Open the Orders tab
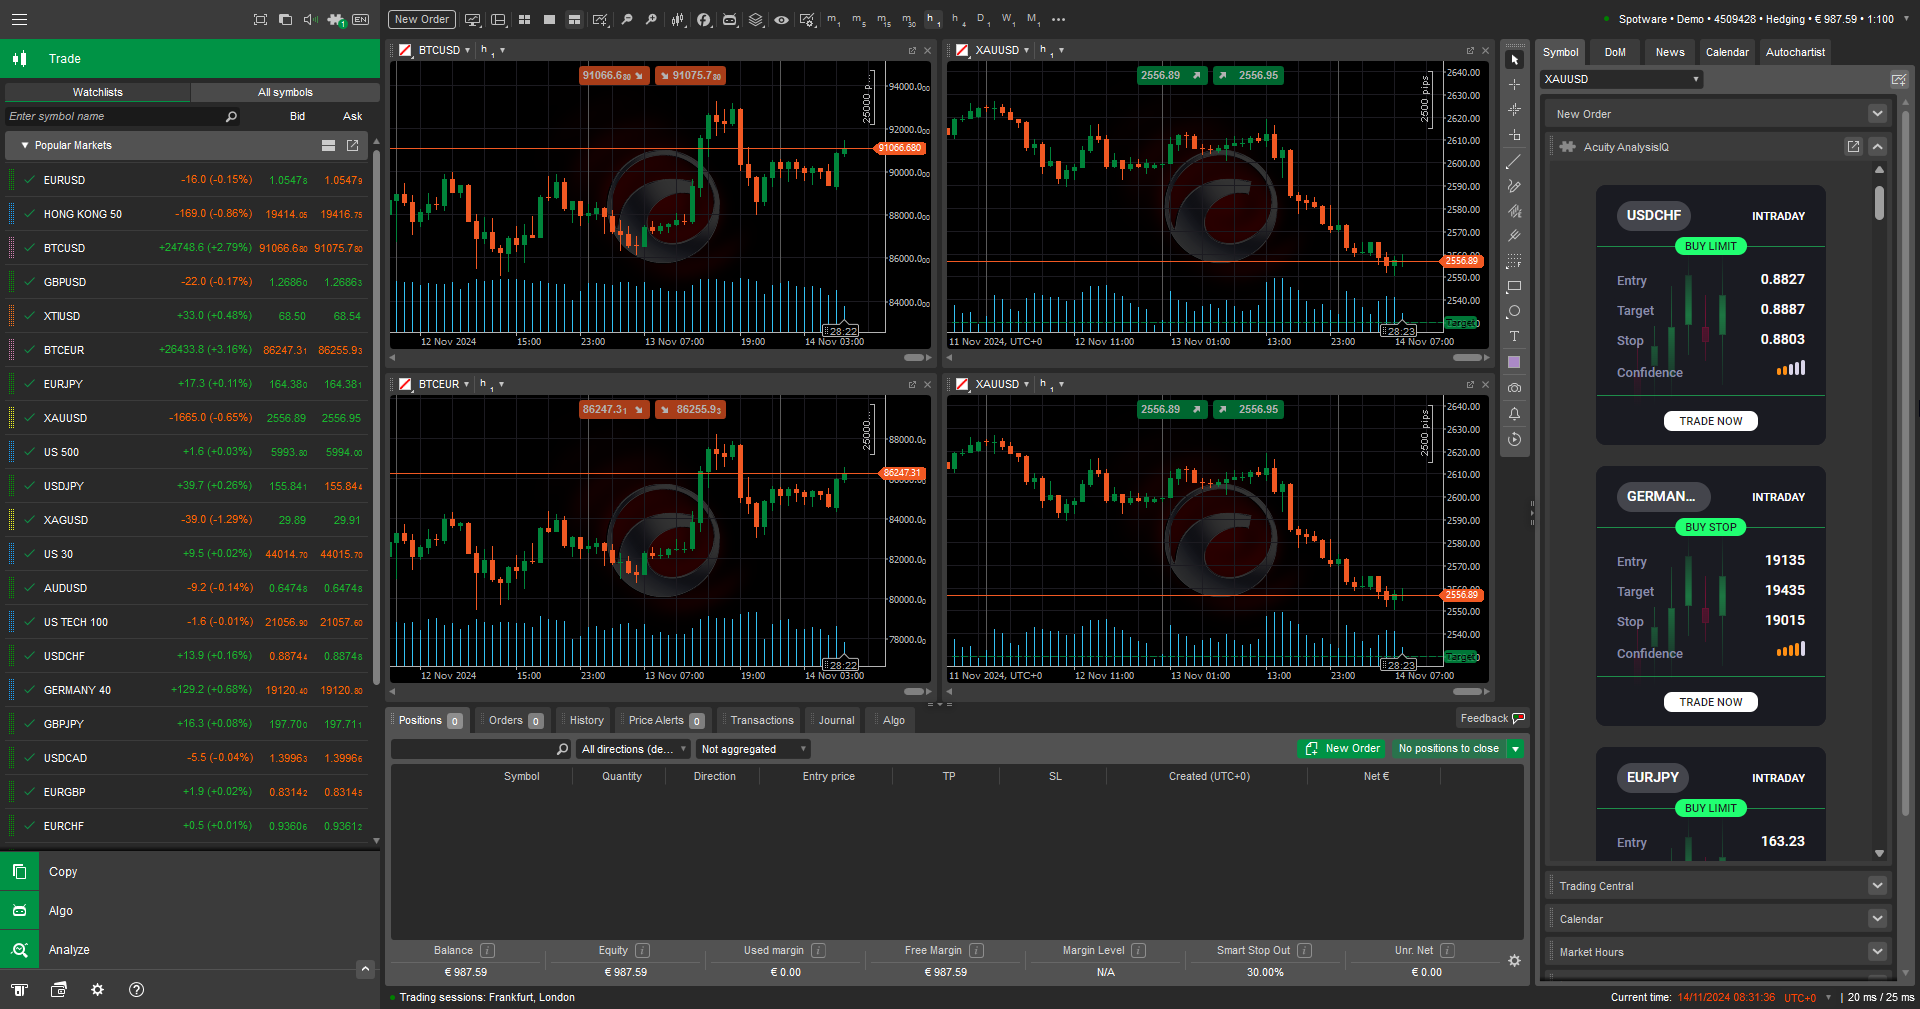1920x1009 pixels. click(515, 720)
